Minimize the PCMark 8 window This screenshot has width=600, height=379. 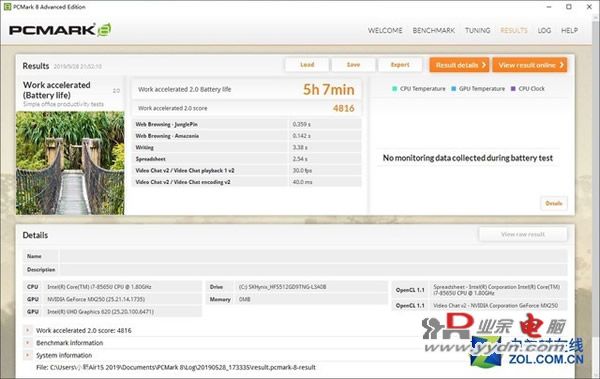(x=549, y=7)
